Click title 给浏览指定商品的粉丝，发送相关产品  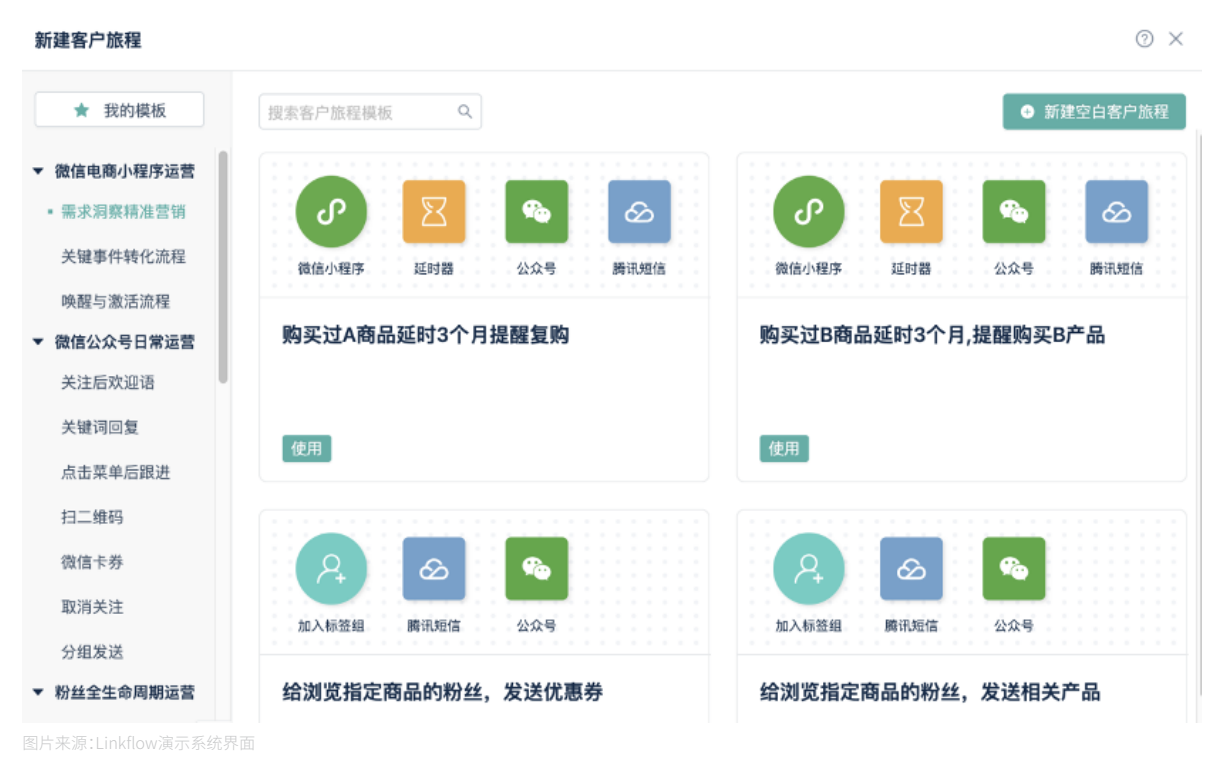click(930, 692)
